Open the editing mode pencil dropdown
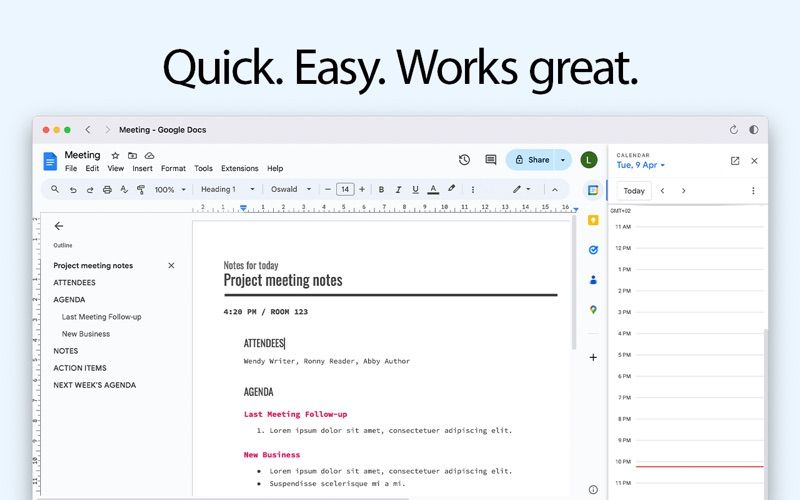The width and height of the screenshot is (800, 500). pyautogui.click(x=521, y=189)
